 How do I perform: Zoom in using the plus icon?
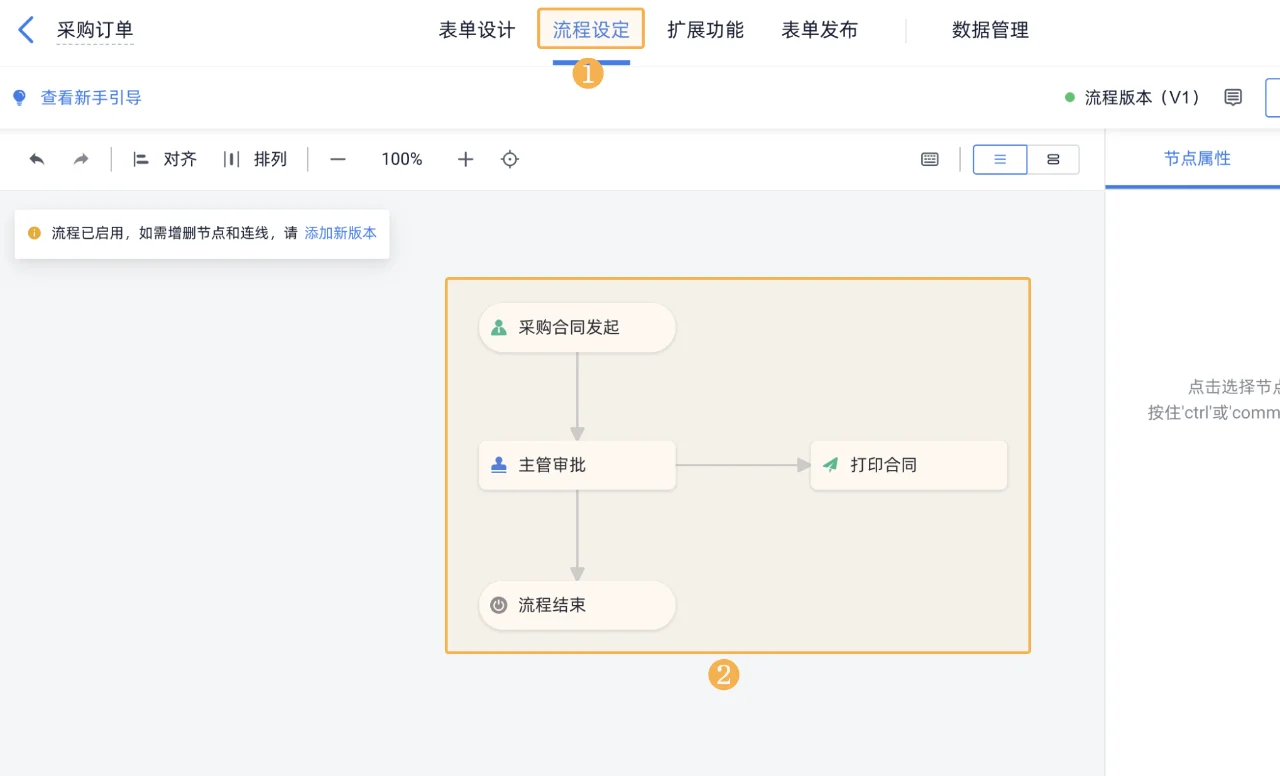465,159
